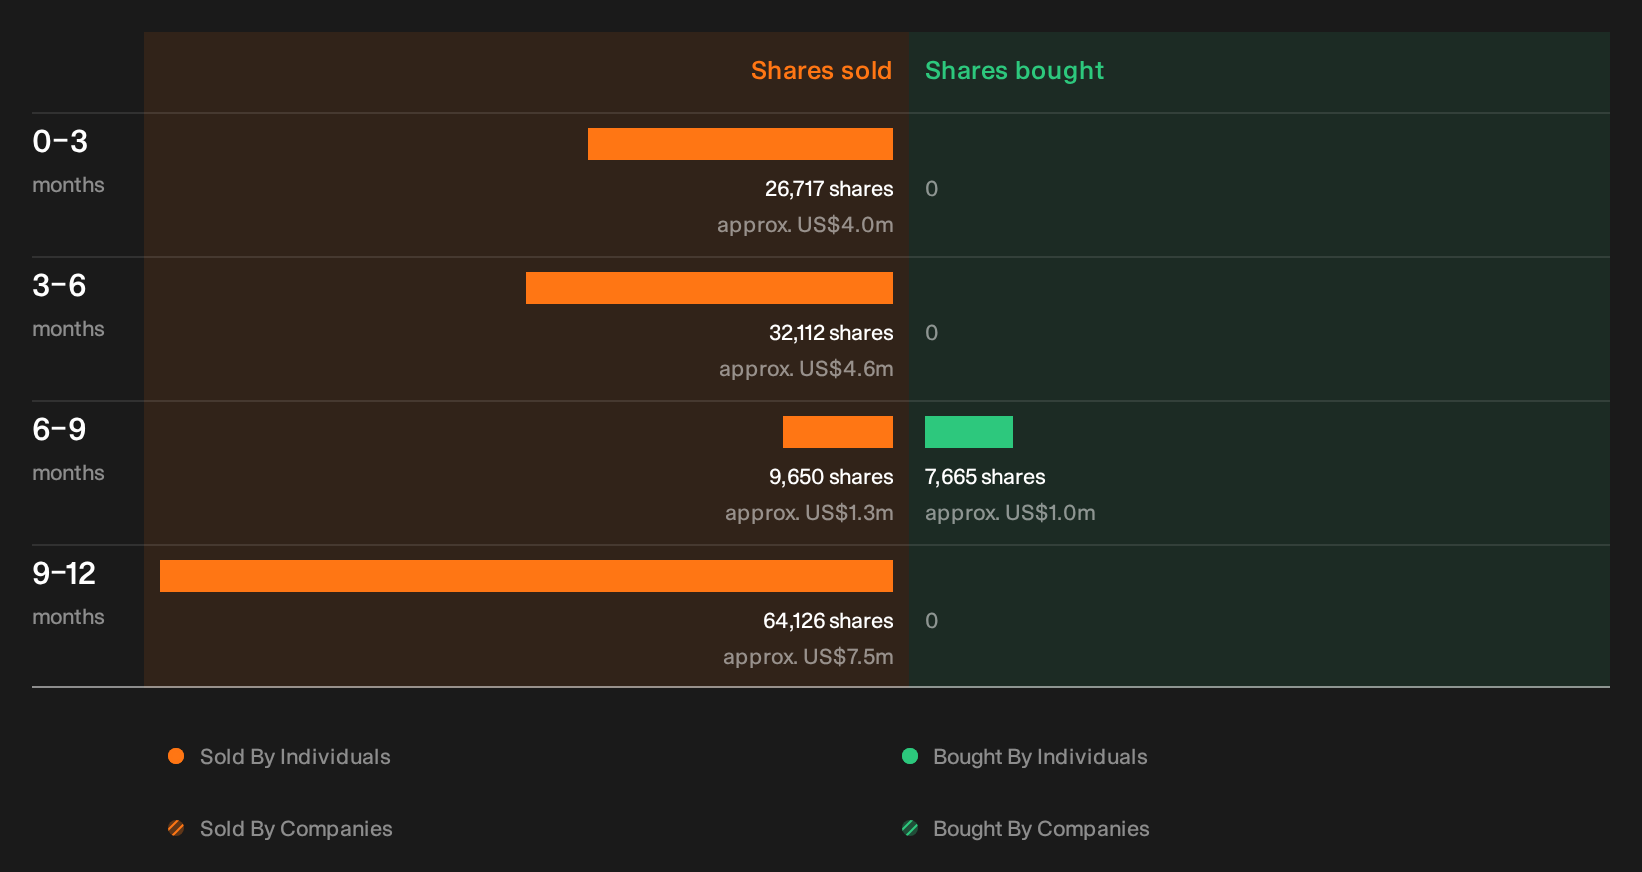This screenshot has width=1642, height=872.
Task: Click the '6-9' months row label
Action: pos(59,430)
